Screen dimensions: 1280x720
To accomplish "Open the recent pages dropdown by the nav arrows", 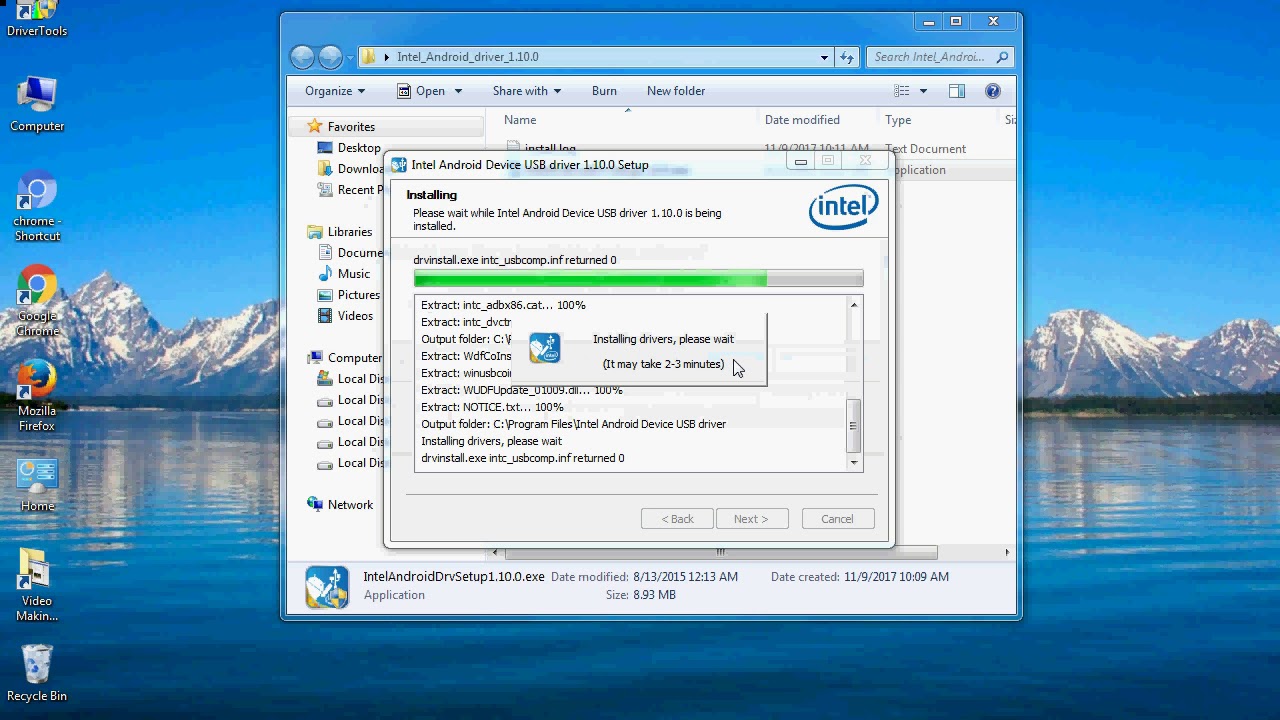I will pyautogui.click(x=350, y=58).
